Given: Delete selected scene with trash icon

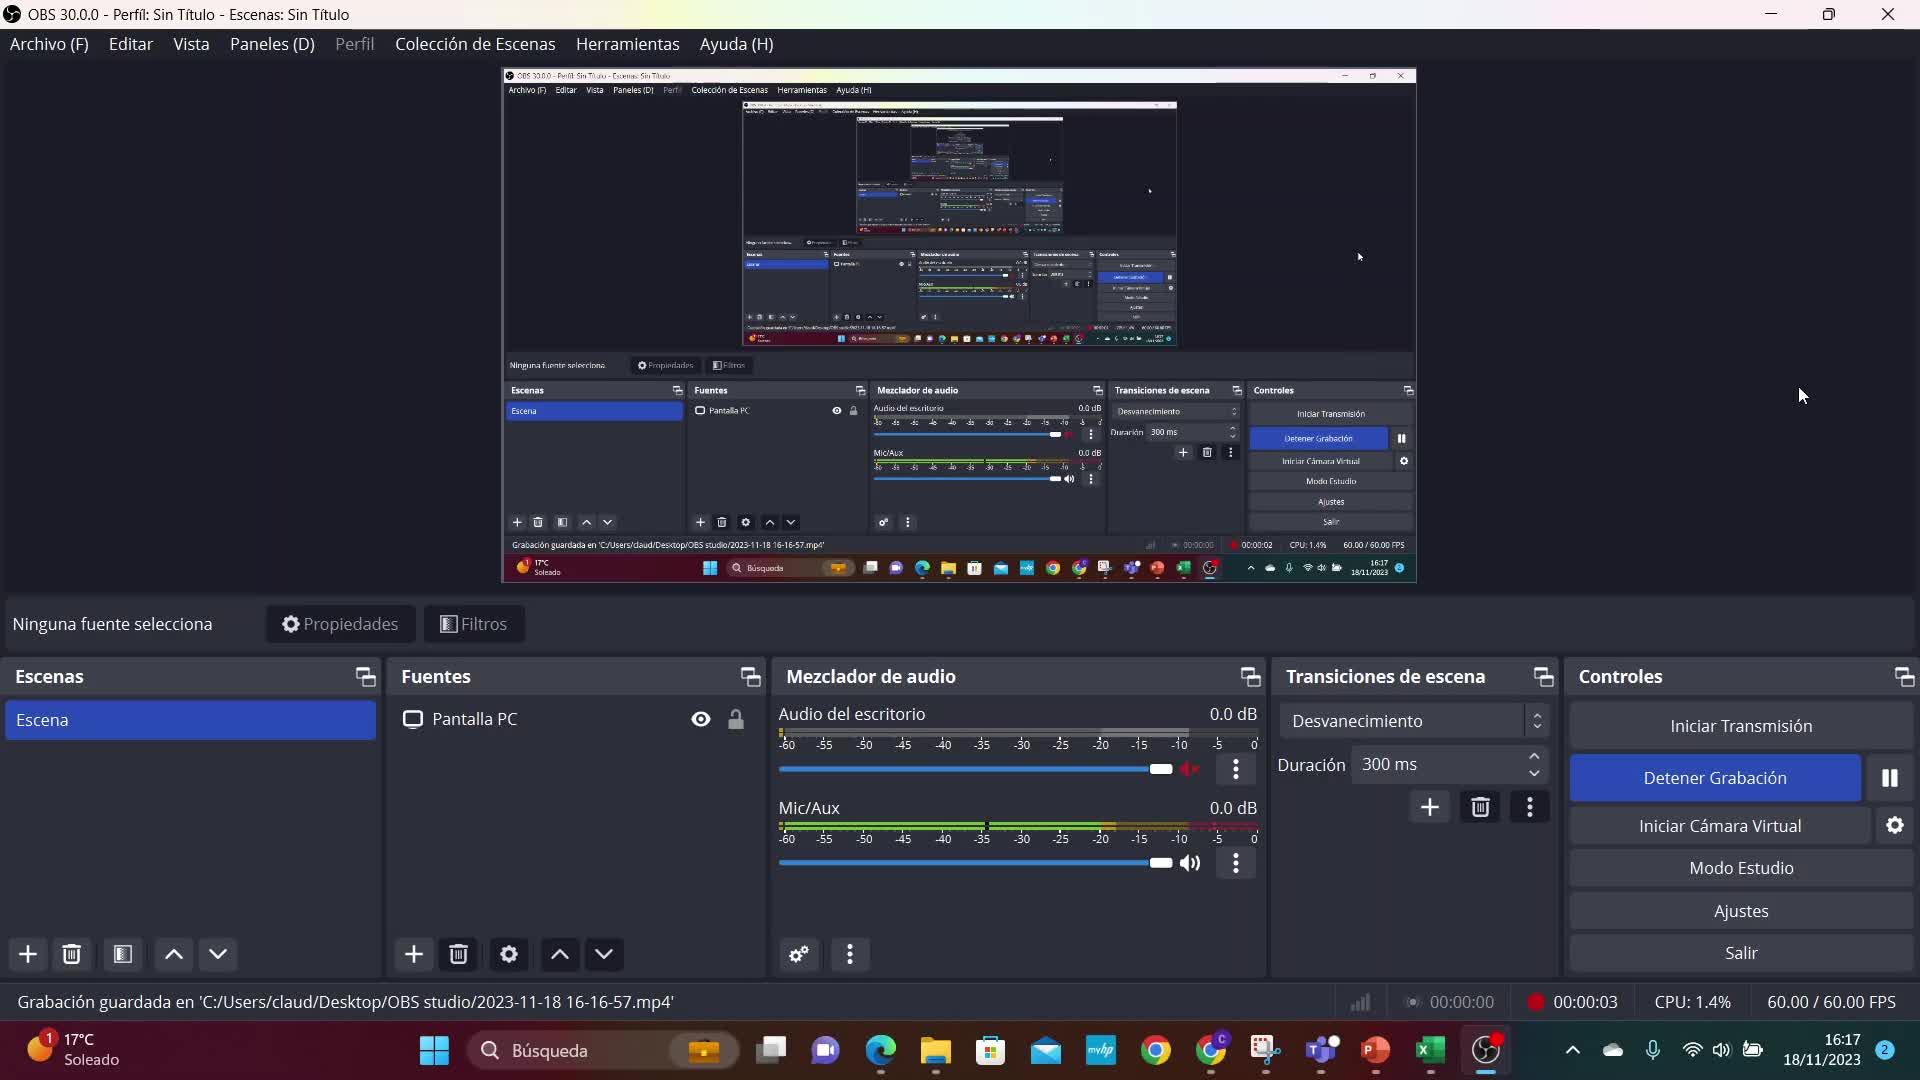Looking at the screenshot, I should tap(71, 954).
